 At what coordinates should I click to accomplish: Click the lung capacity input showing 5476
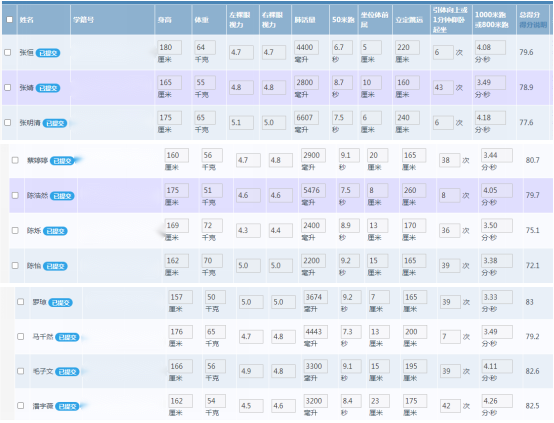313,190
